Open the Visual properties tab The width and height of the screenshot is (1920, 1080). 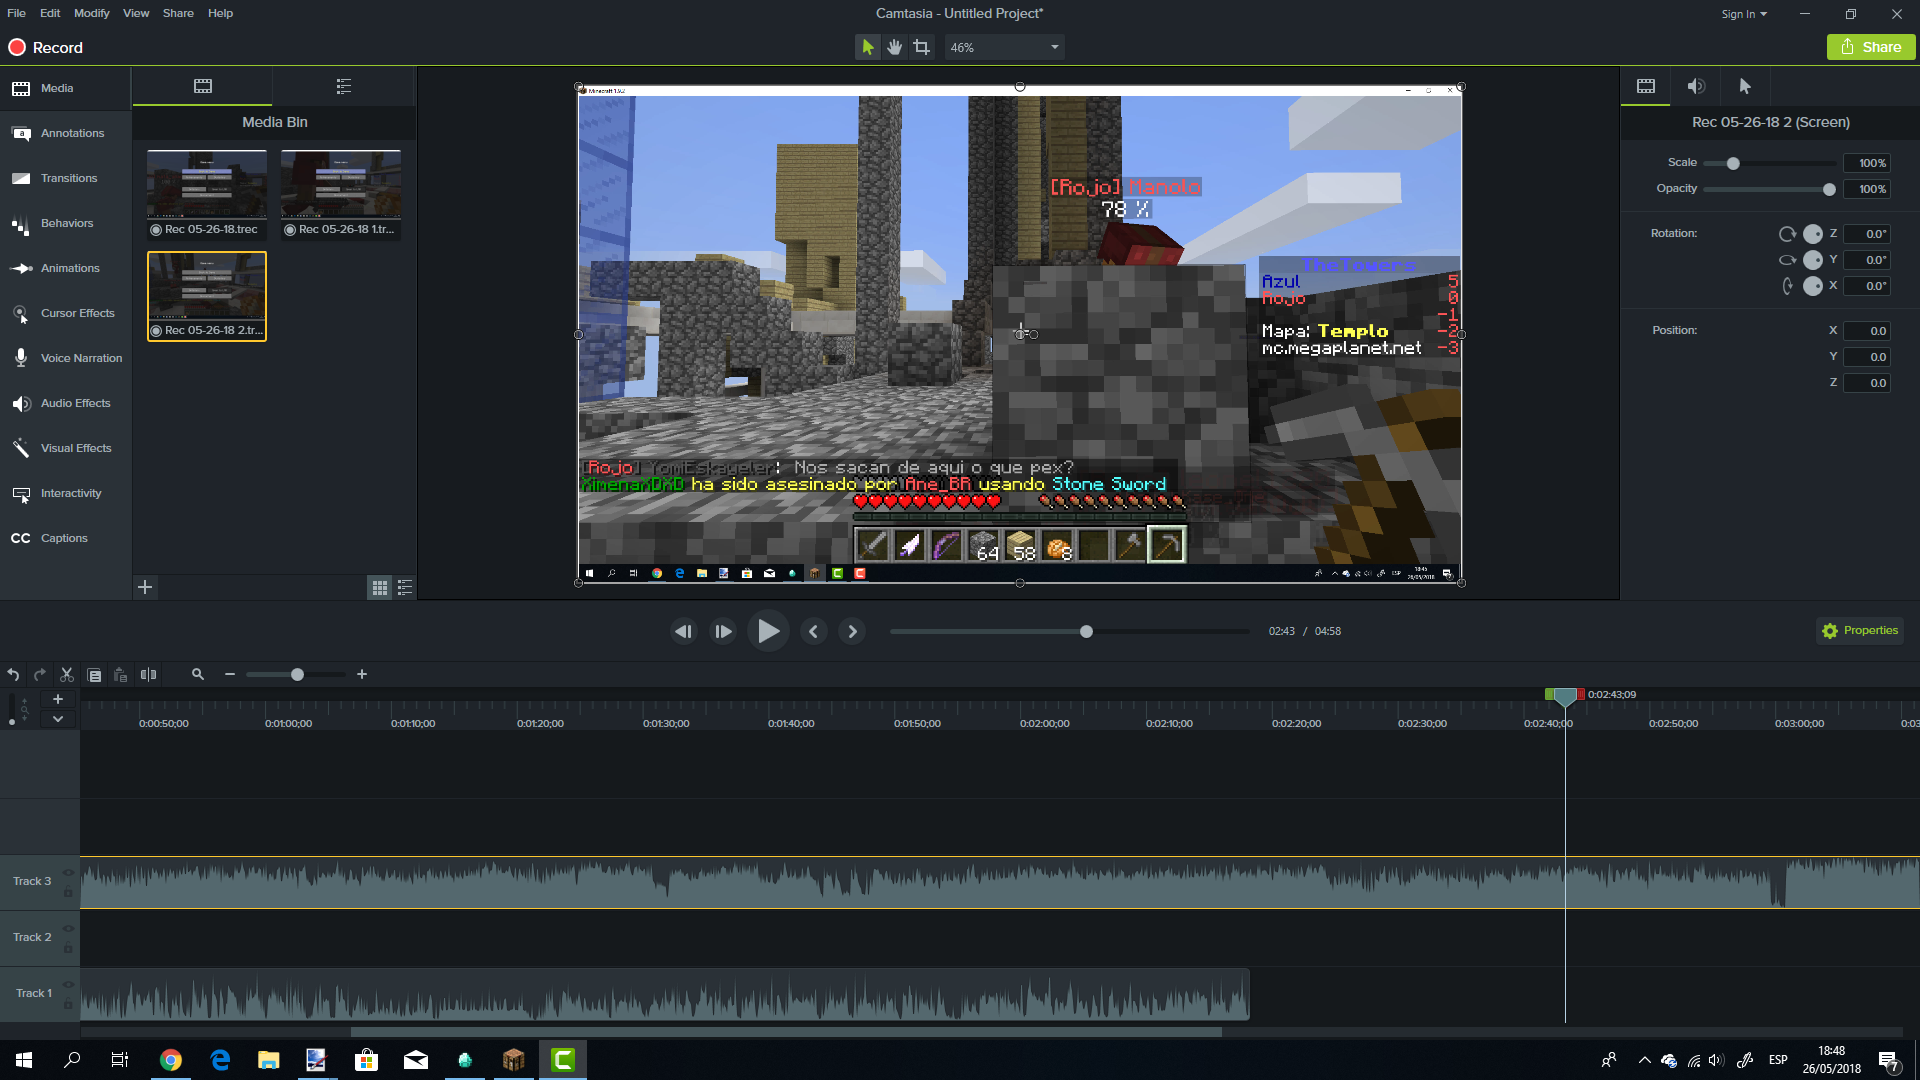(x=1646, y=86)
